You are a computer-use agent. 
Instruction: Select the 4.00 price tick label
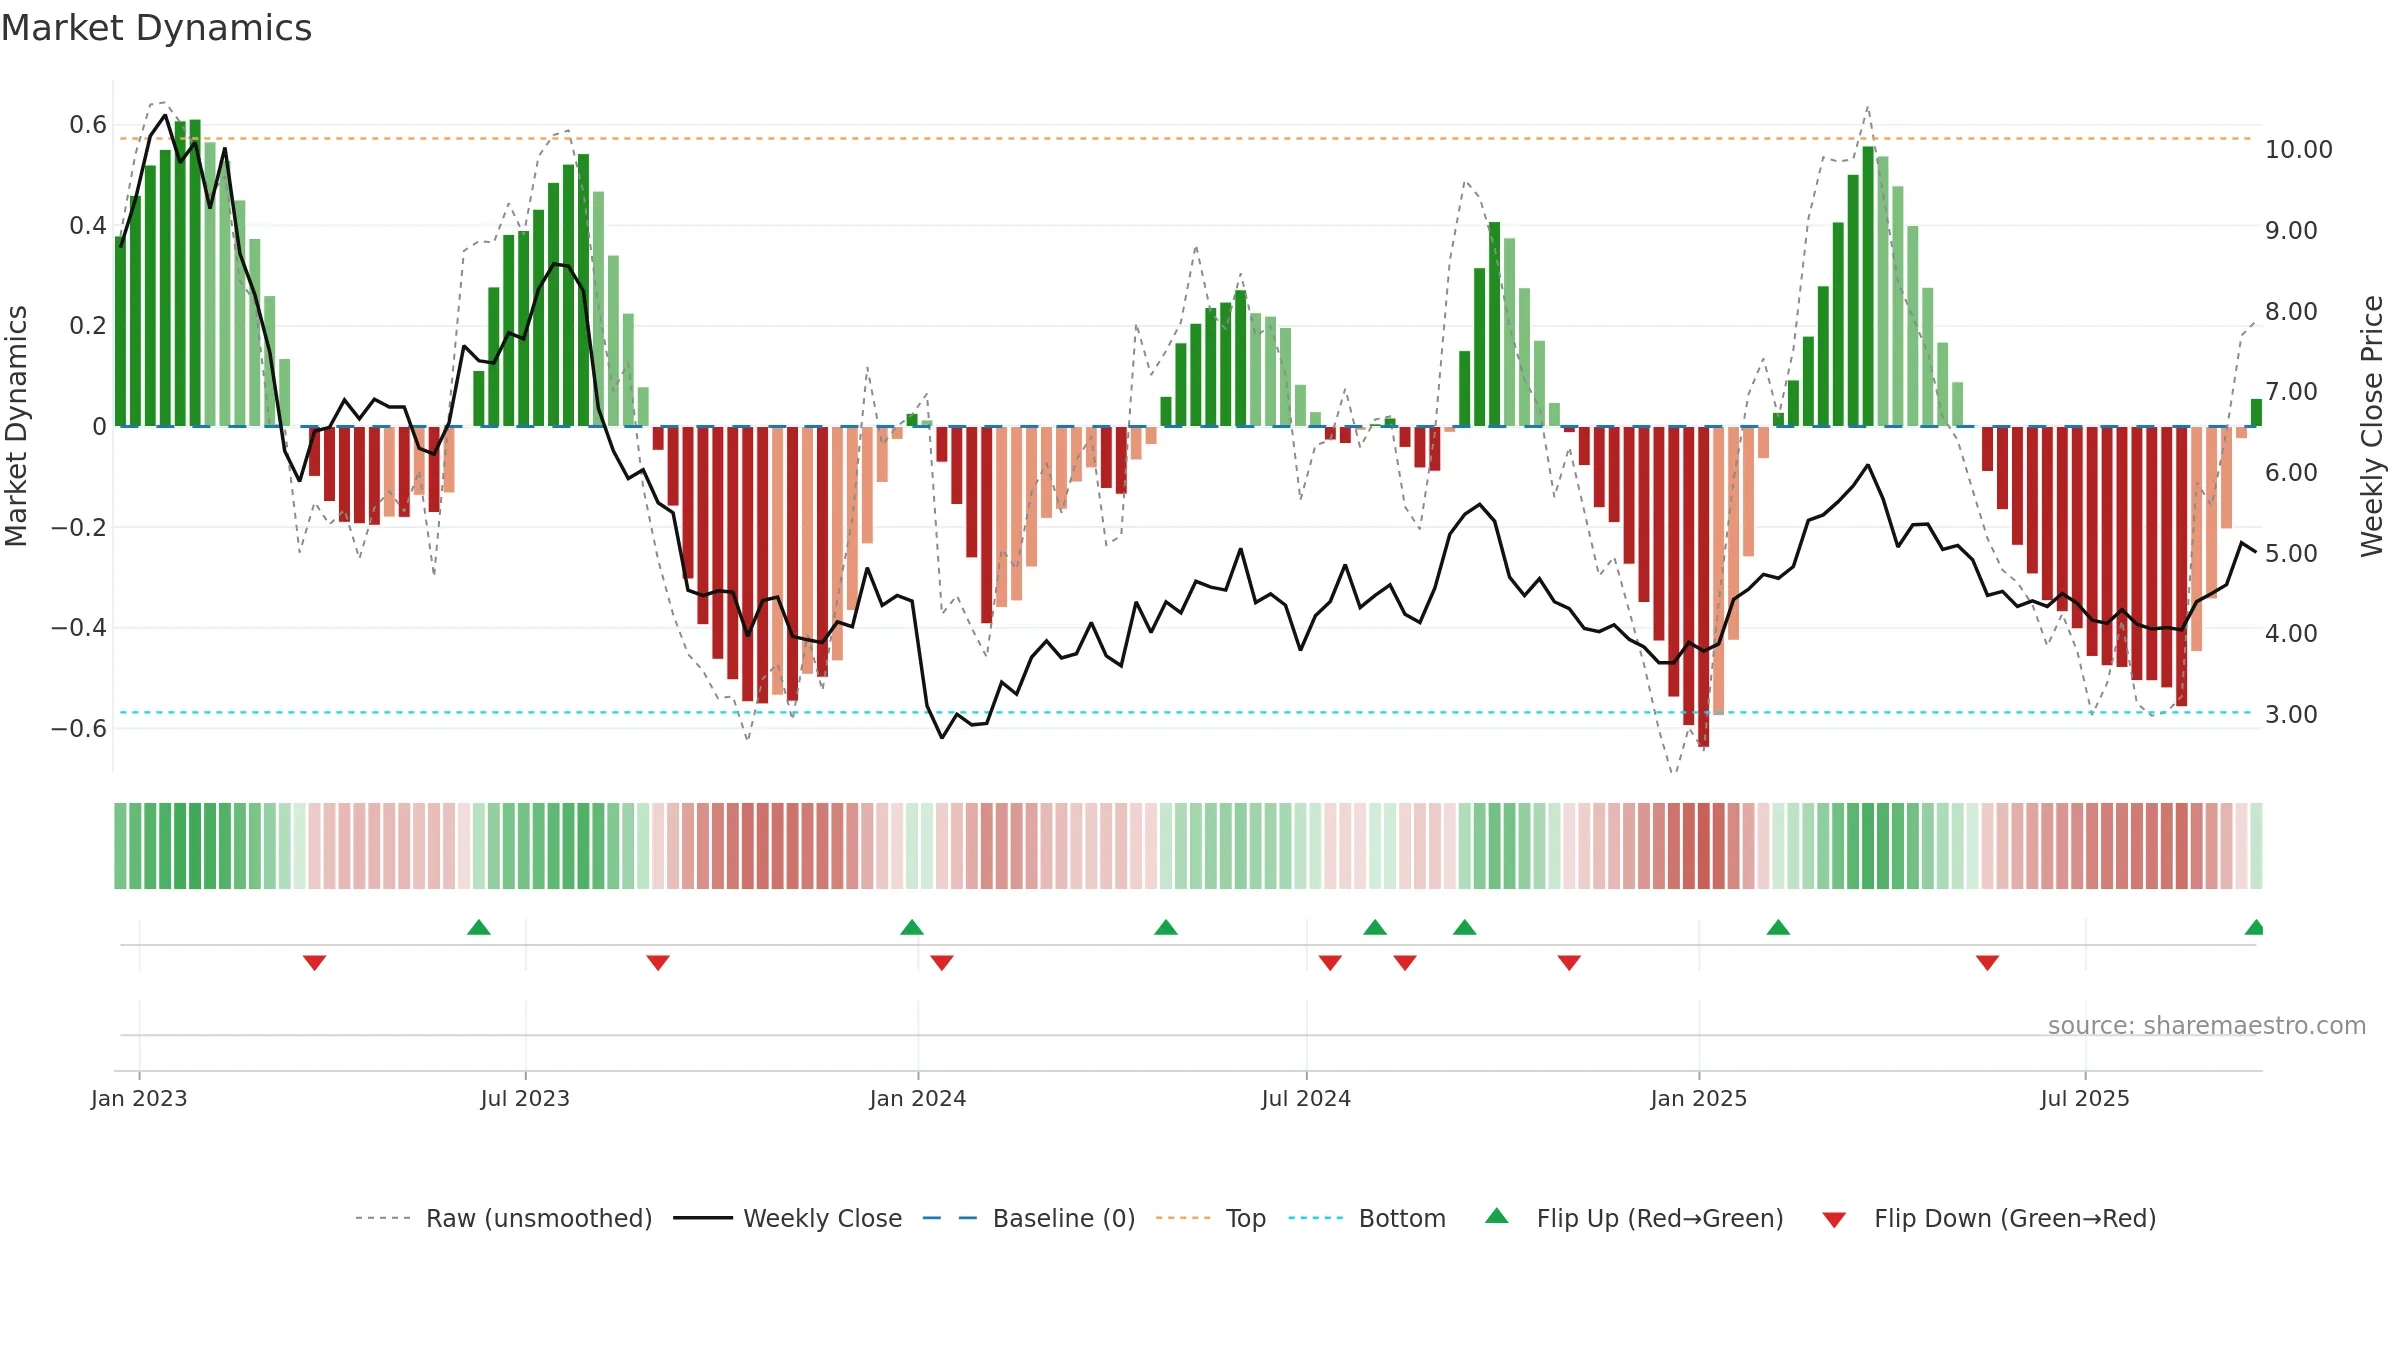coord(2291,634)
